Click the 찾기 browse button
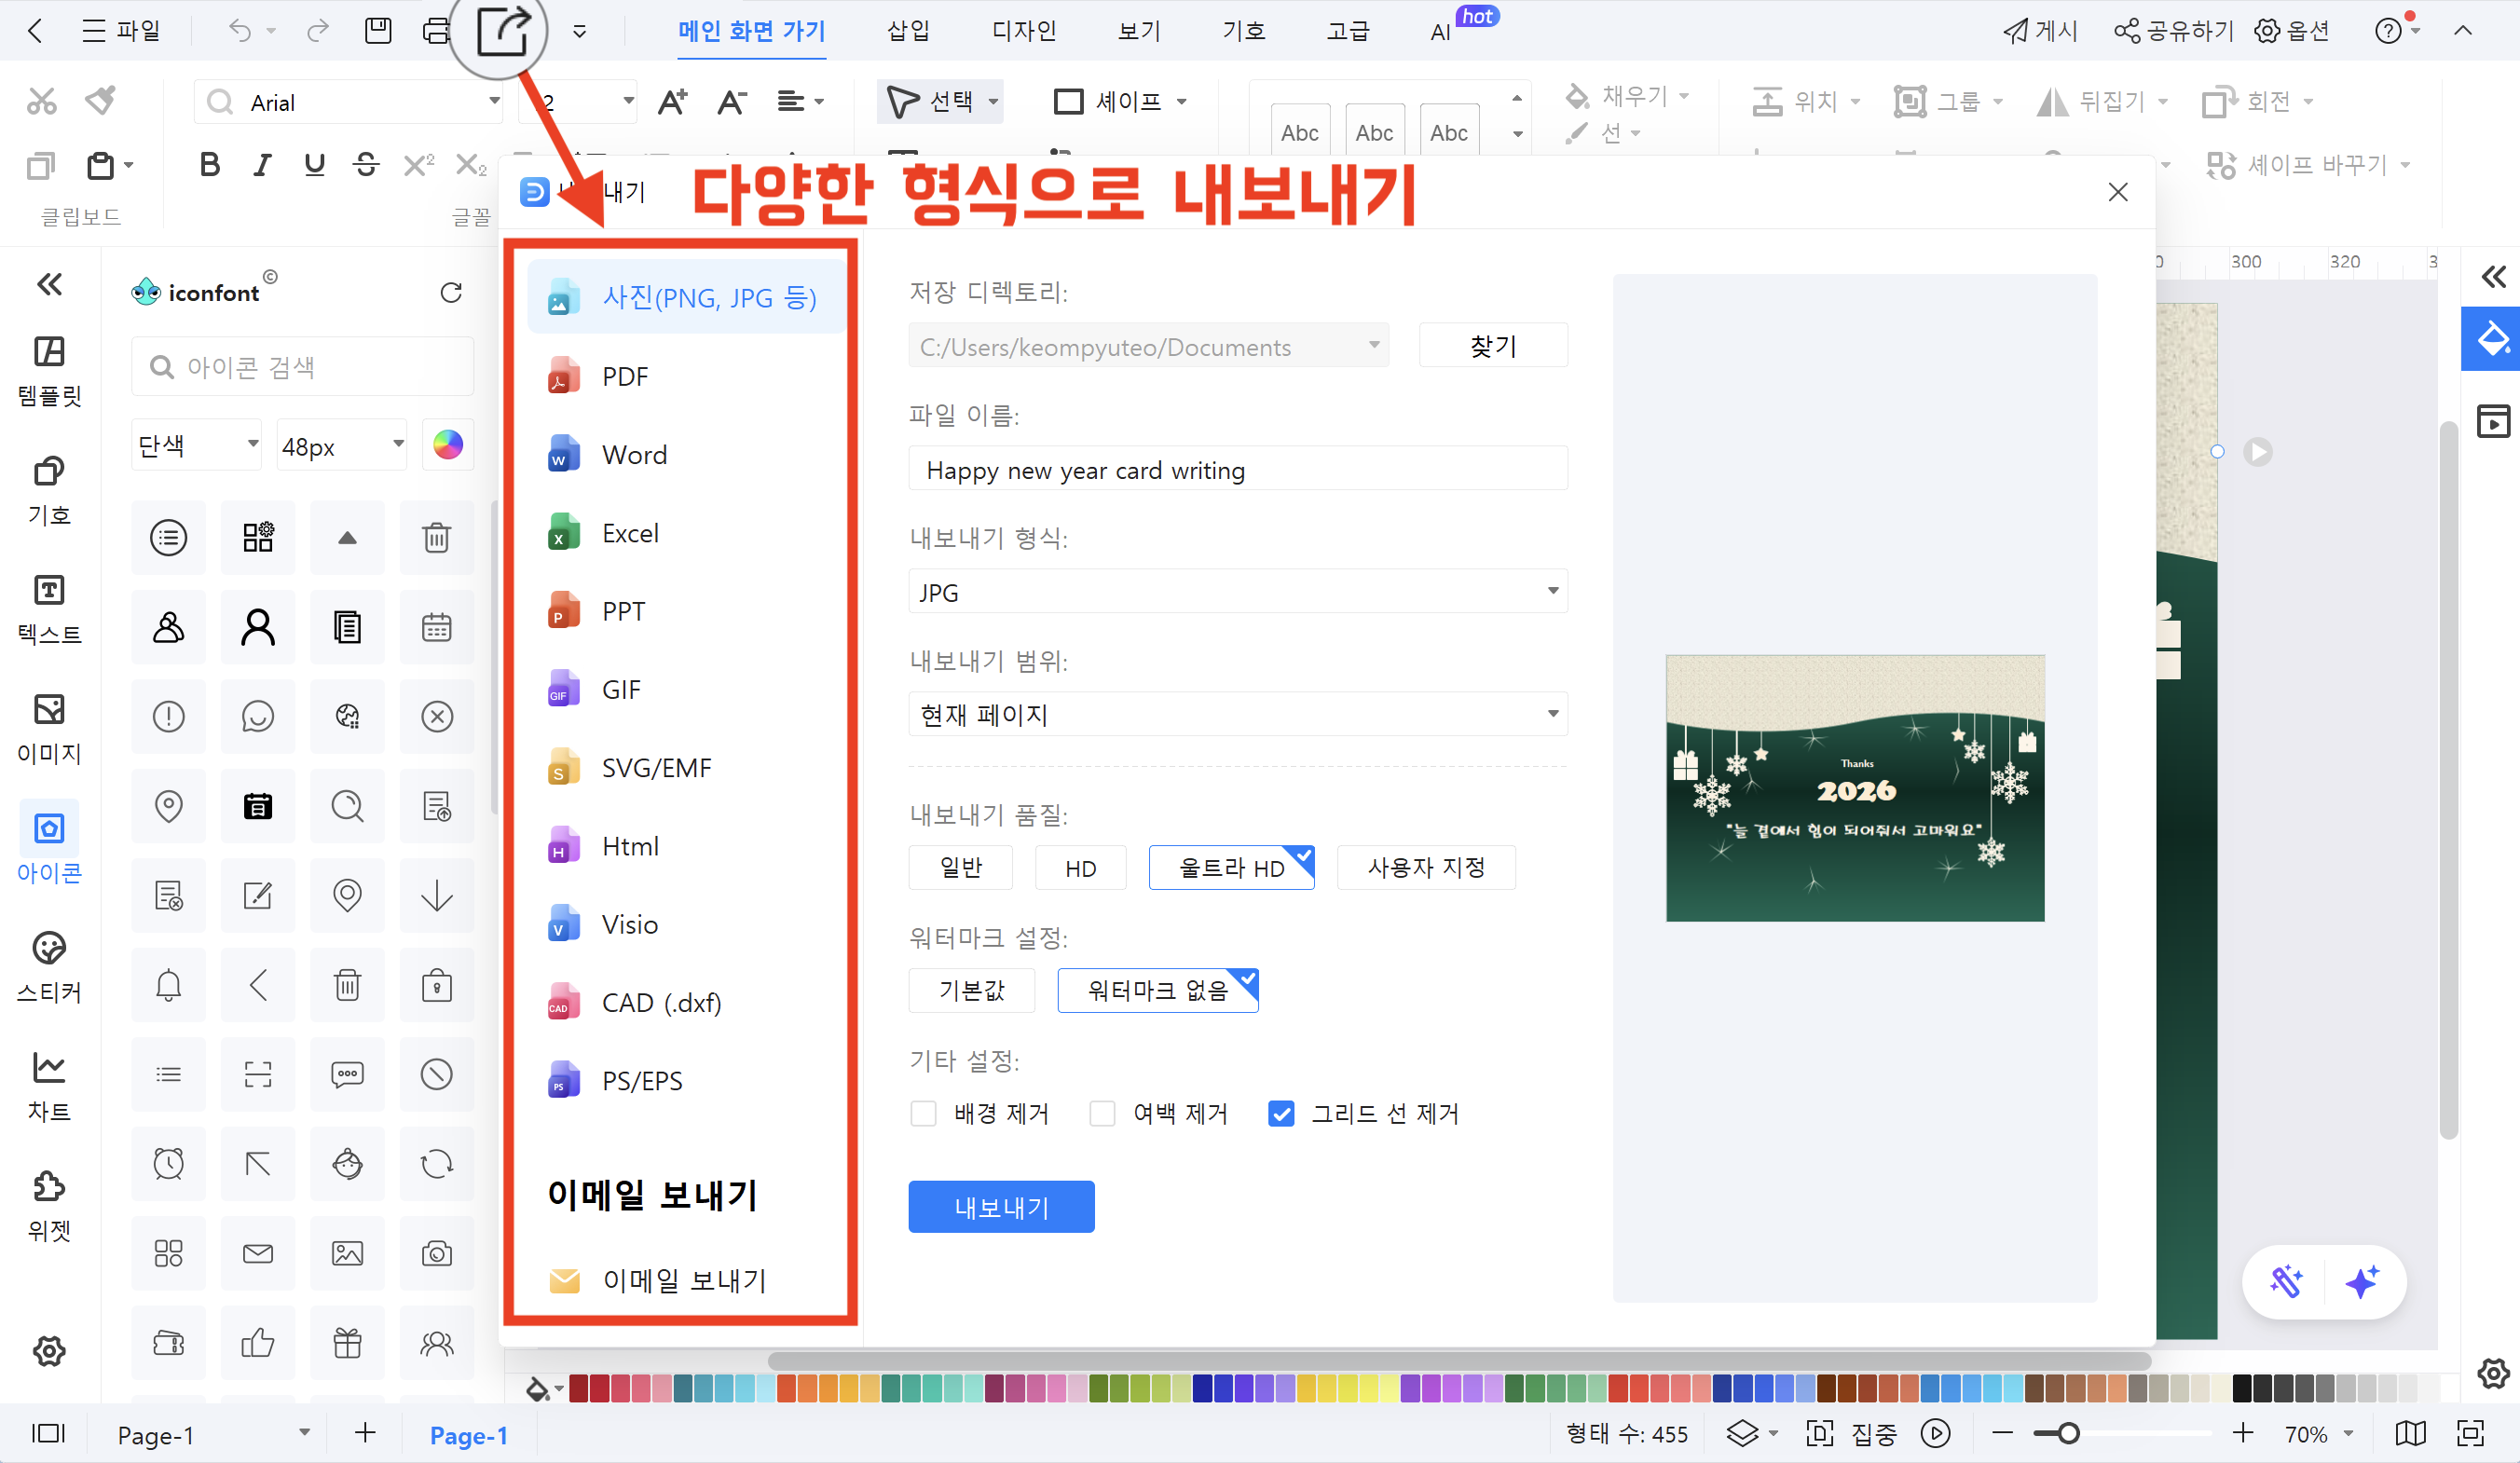This screenshot has width=2520, height=1463. coord(1492,346)
